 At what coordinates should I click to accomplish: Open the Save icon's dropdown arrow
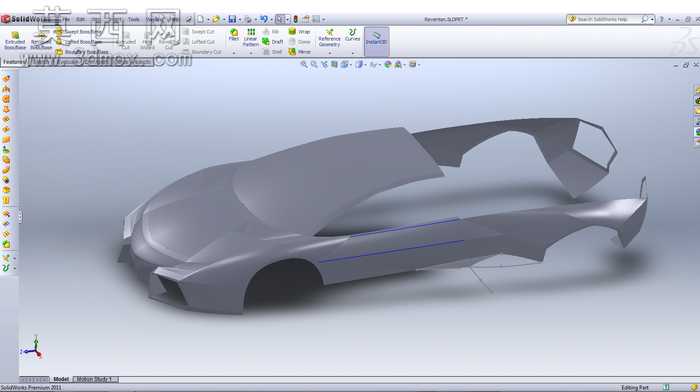point(239,20)
